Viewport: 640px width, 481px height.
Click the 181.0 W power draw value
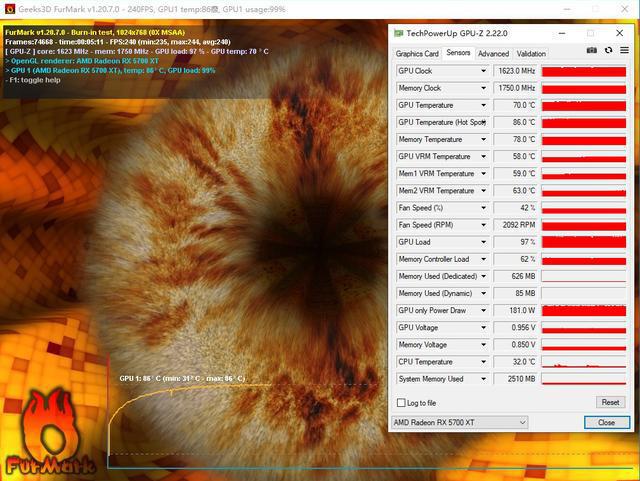pos(515,311)
